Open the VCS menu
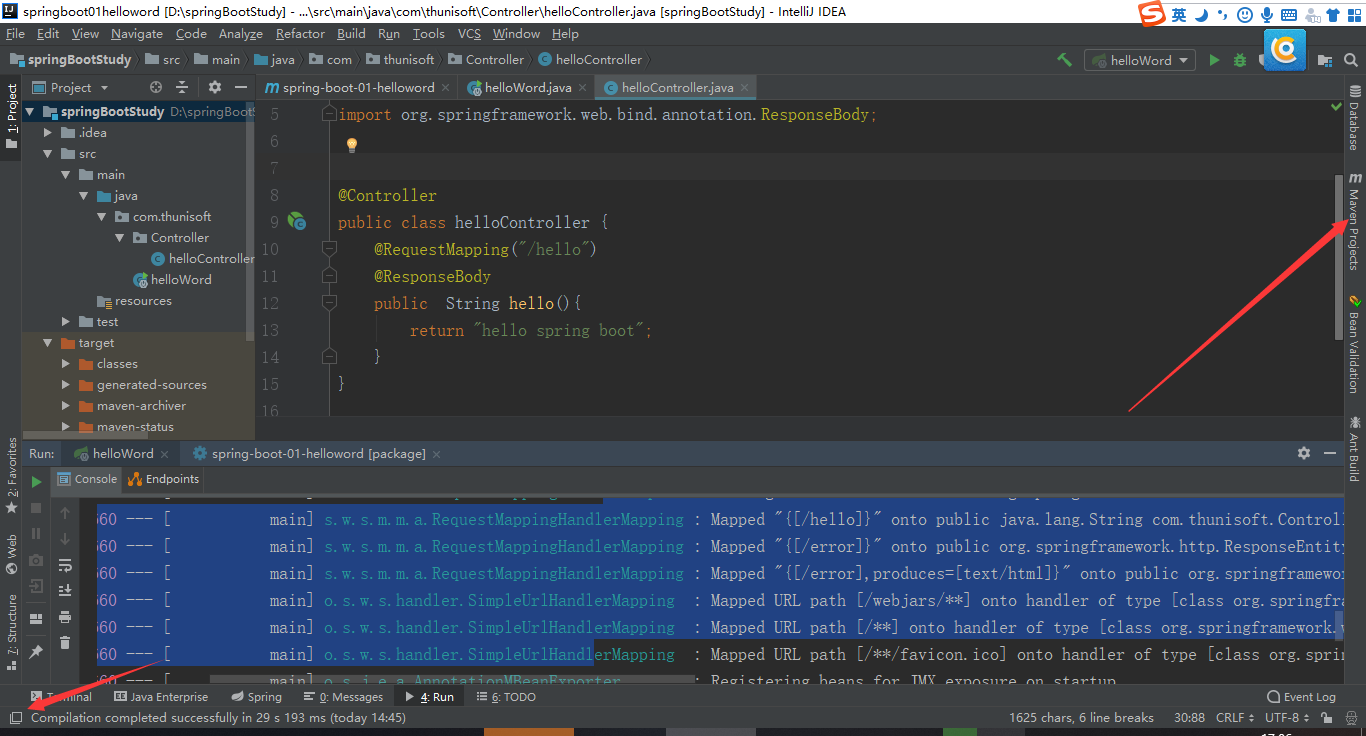The width and height of the screenshot is (1366, 736). [469, 34]
